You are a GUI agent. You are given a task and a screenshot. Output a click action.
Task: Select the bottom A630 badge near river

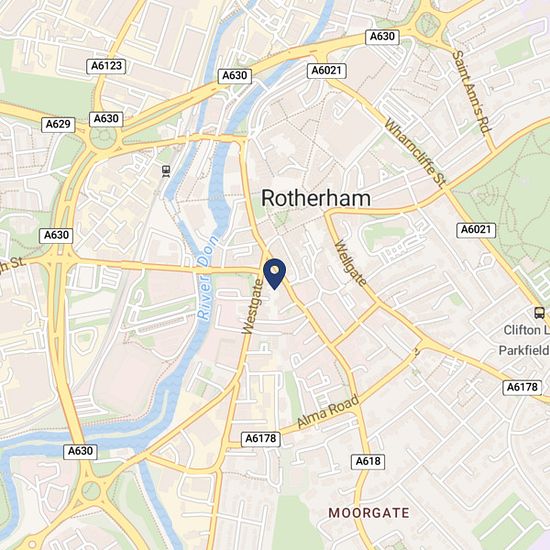click(x=80, y=451)
